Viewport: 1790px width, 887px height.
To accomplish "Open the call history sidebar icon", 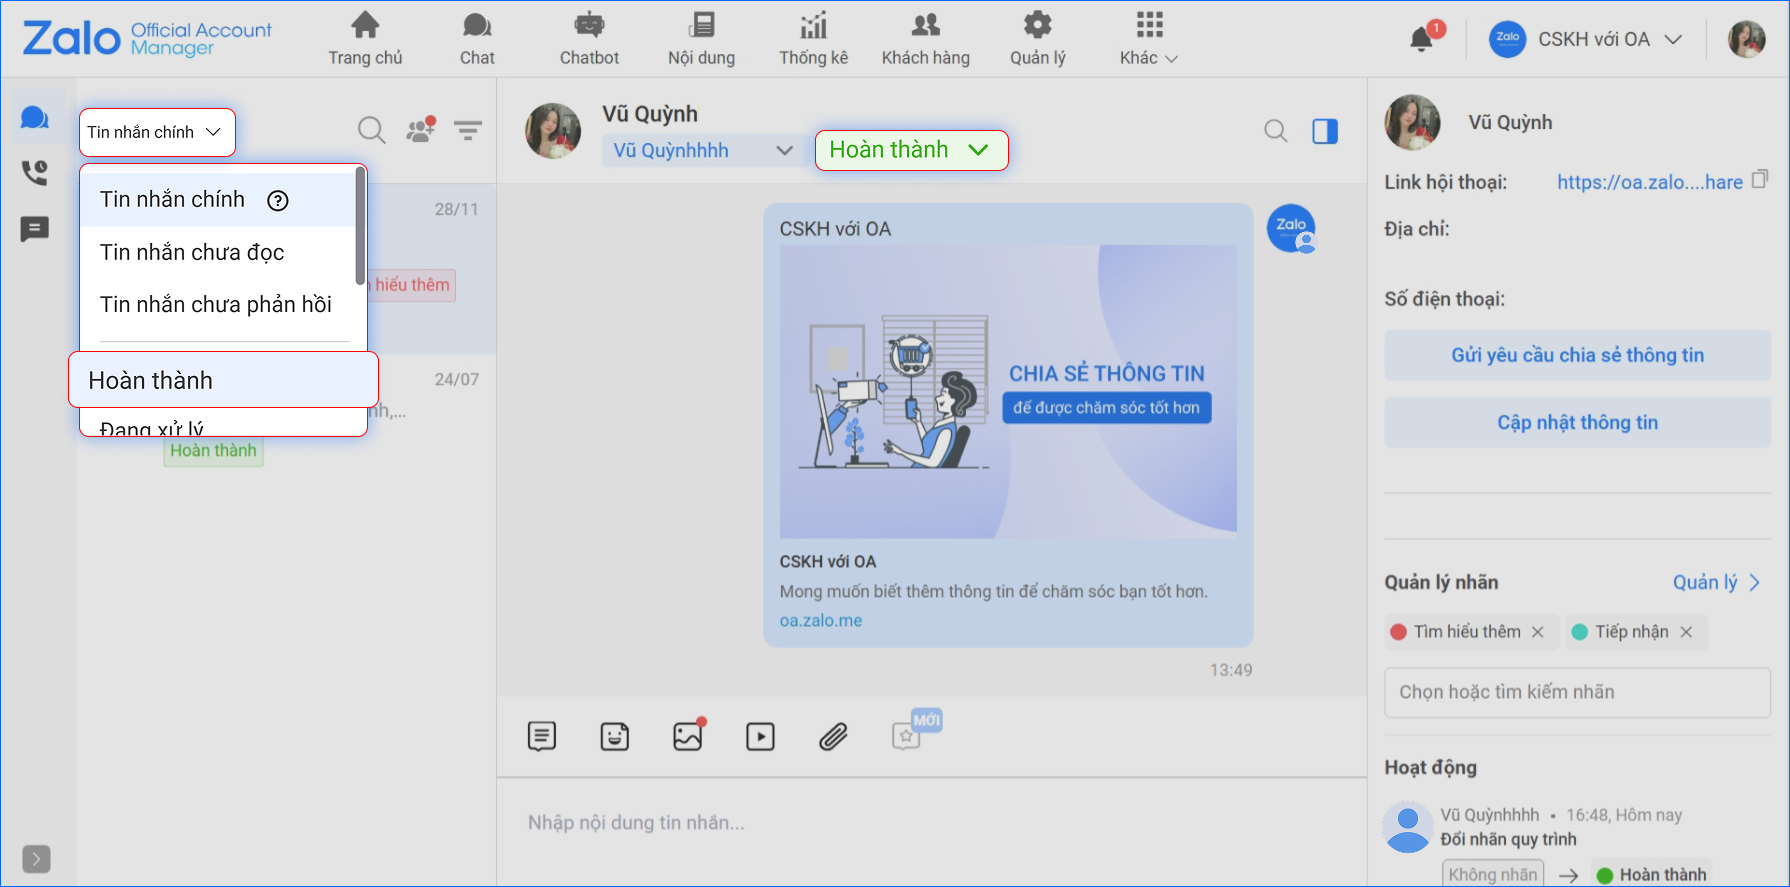I will pyautogui.click(x=35, y=173).
